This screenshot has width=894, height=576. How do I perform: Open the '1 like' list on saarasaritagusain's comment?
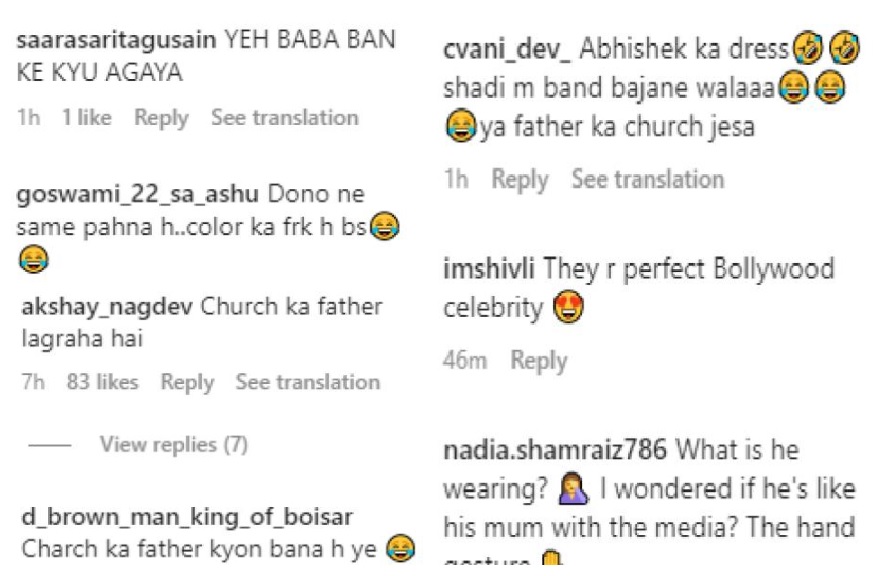pyautogui.click(x=86, y=118)
